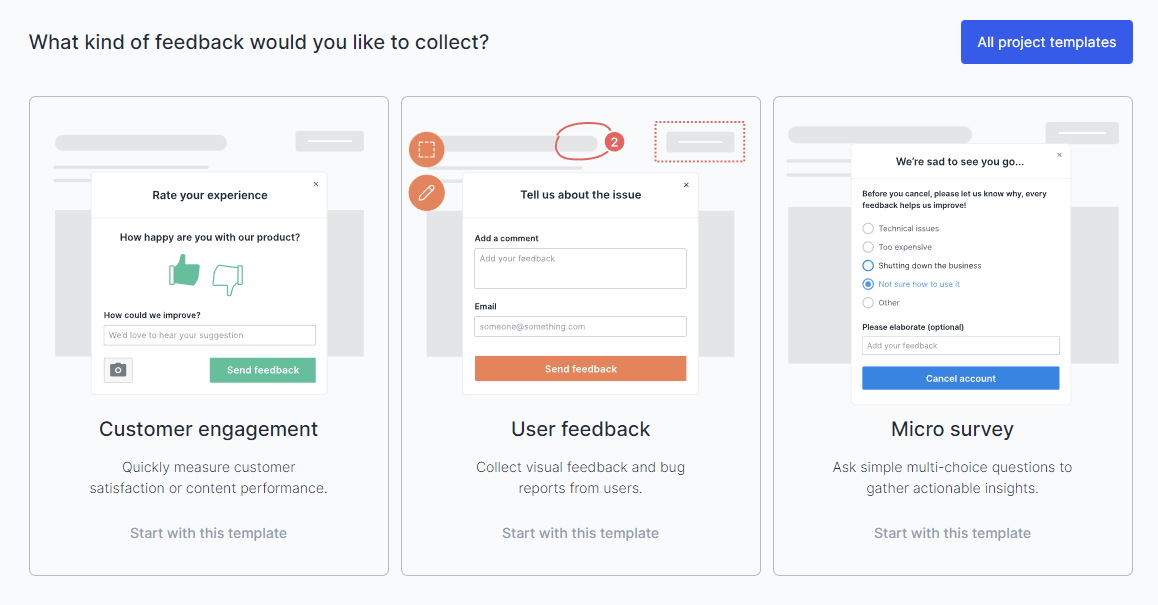Click the camera capture icon in Customer engagement
Image resolution: width=1158 pixels, height=605 pixels.
click(117, 369)
